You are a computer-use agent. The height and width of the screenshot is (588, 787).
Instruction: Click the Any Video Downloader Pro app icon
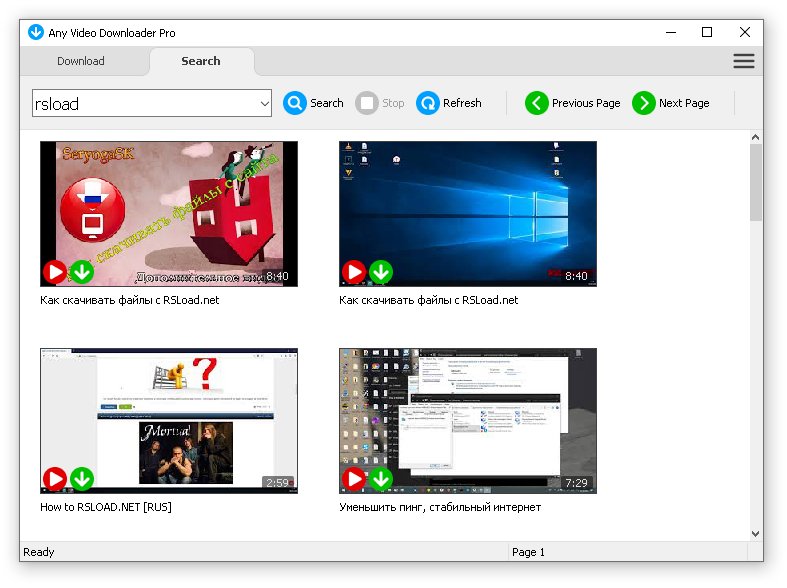coord(36,32)
